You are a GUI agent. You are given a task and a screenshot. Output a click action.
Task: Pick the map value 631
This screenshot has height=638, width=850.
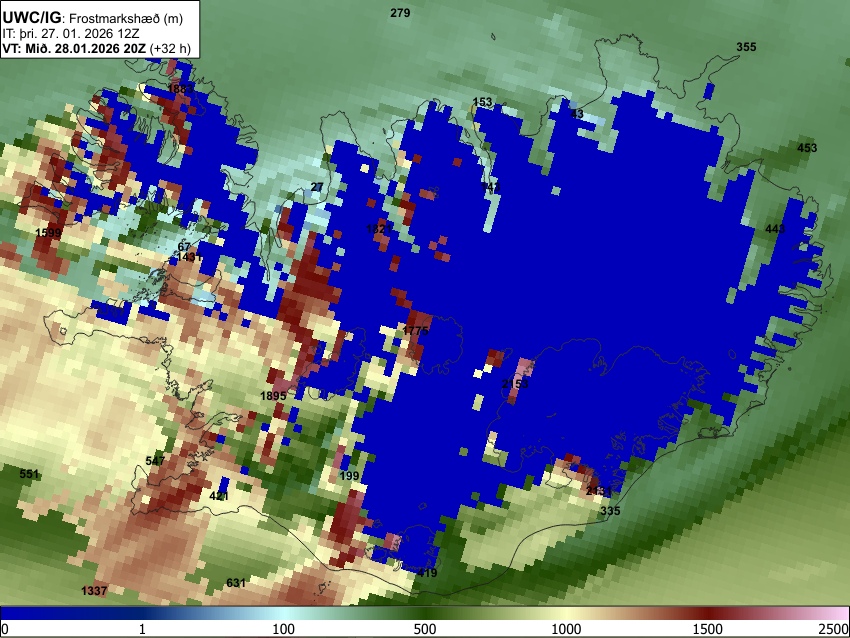236,583
